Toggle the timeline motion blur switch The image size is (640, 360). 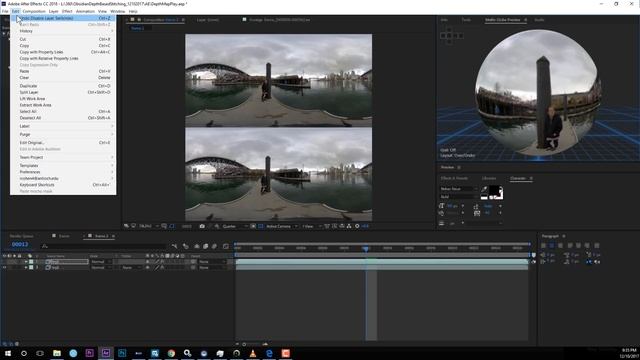tap(214, 246)
